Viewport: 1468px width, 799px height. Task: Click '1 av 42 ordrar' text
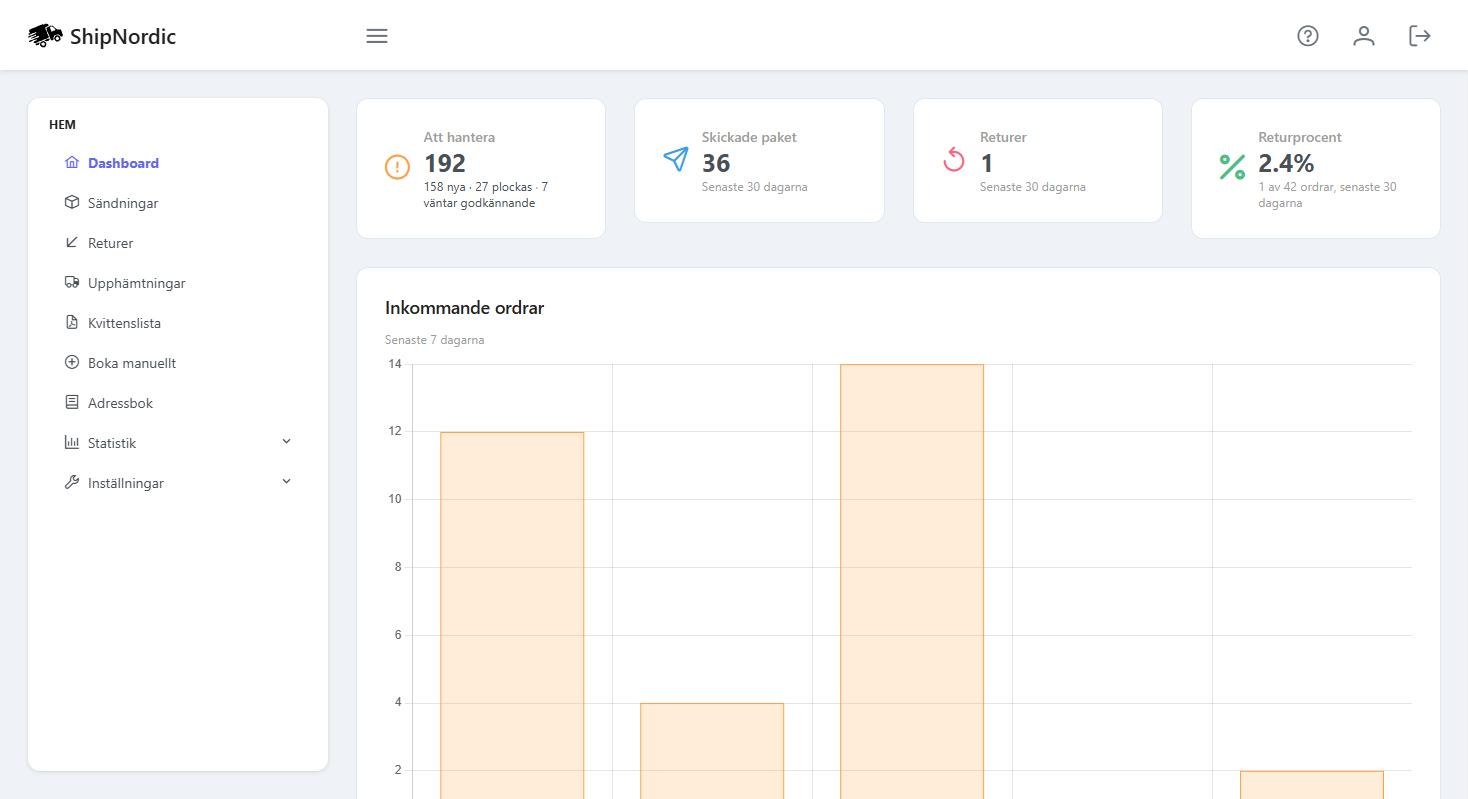pyautogui.click(x=1296, y=187)
